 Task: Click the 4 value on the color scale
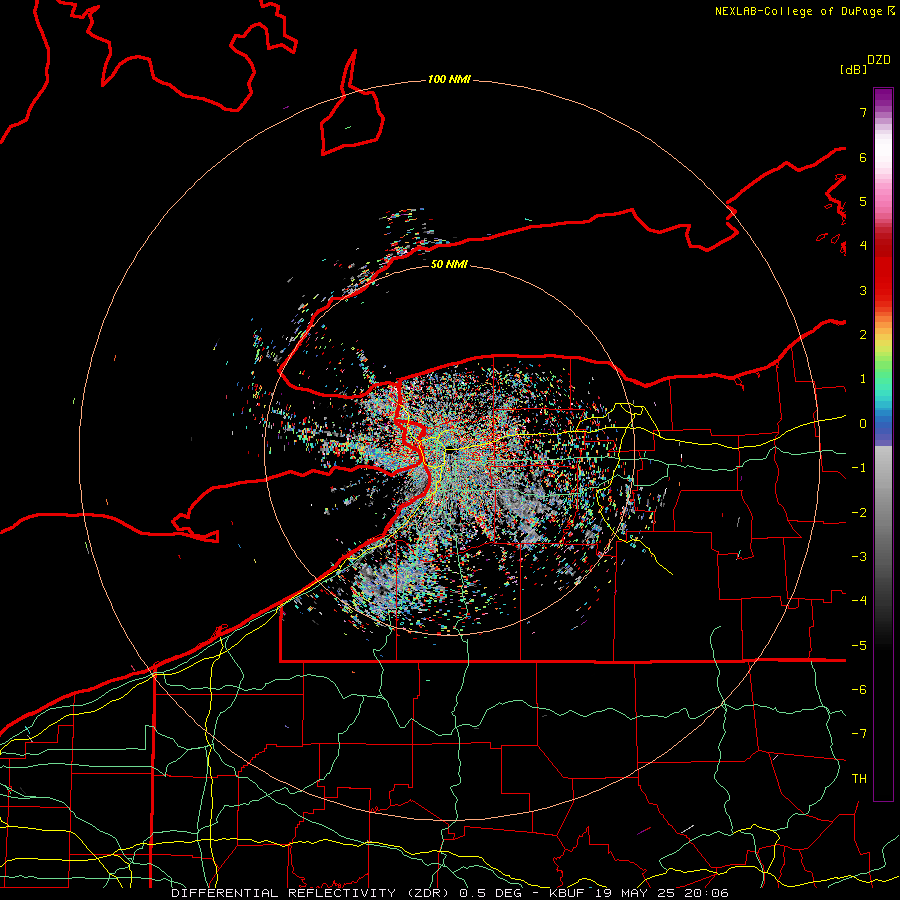pyautogui.click(x=863, y=246)
